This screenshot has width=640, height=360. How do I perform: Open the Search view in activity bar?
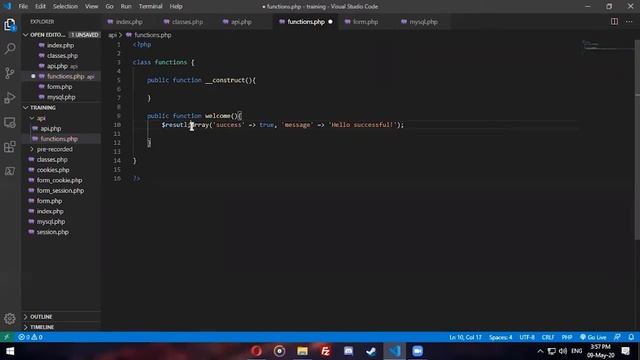[x=10, y=49]
